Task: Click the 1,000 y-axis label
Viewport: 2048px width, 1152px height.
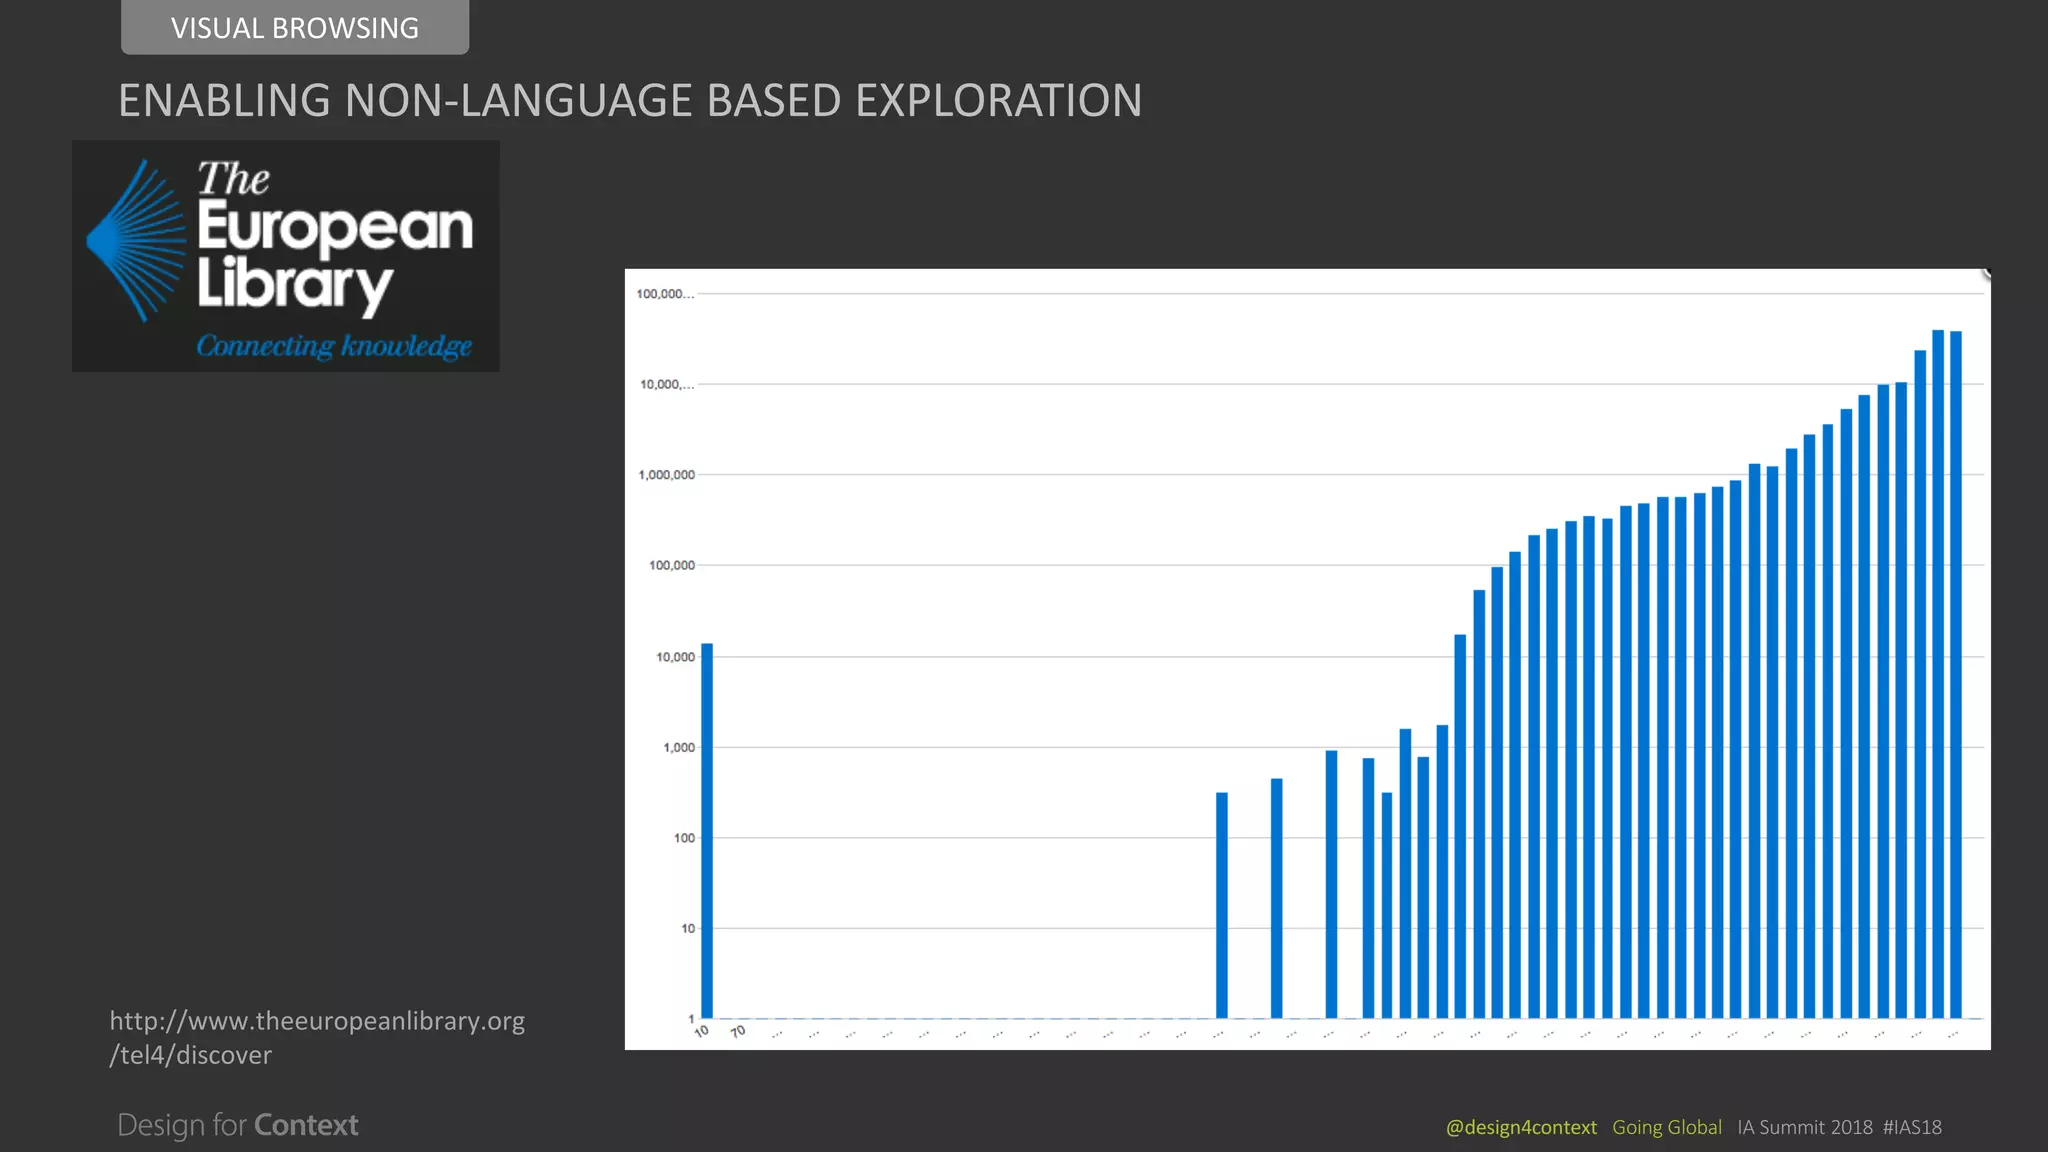Action: pos(678,748)
